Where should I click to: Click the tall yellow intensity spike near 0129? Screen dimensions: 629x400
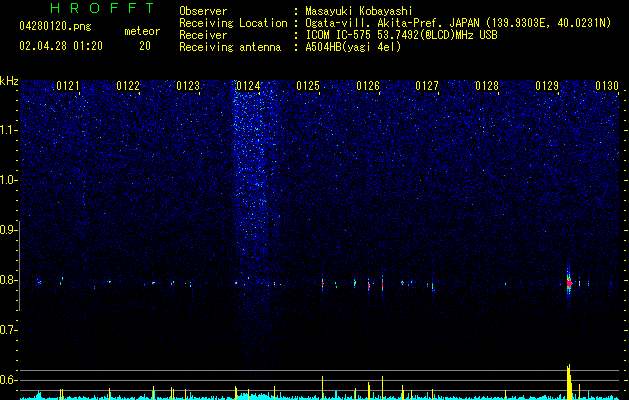(569, 382)
